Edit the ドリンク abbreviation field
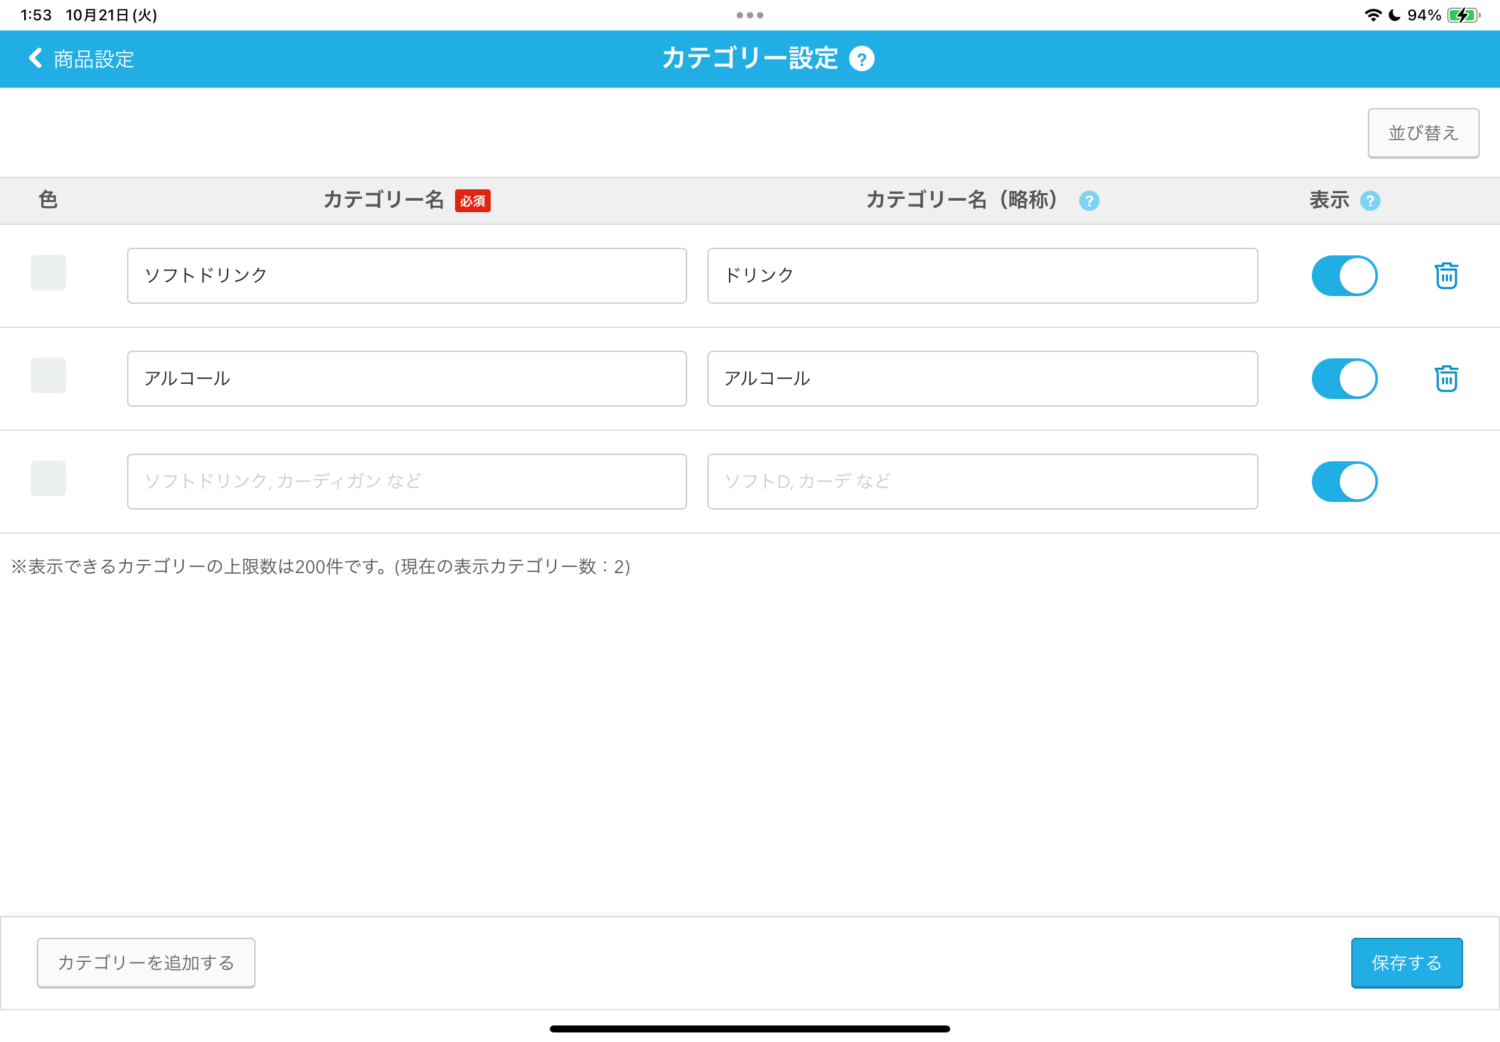 tap(982, 276)
